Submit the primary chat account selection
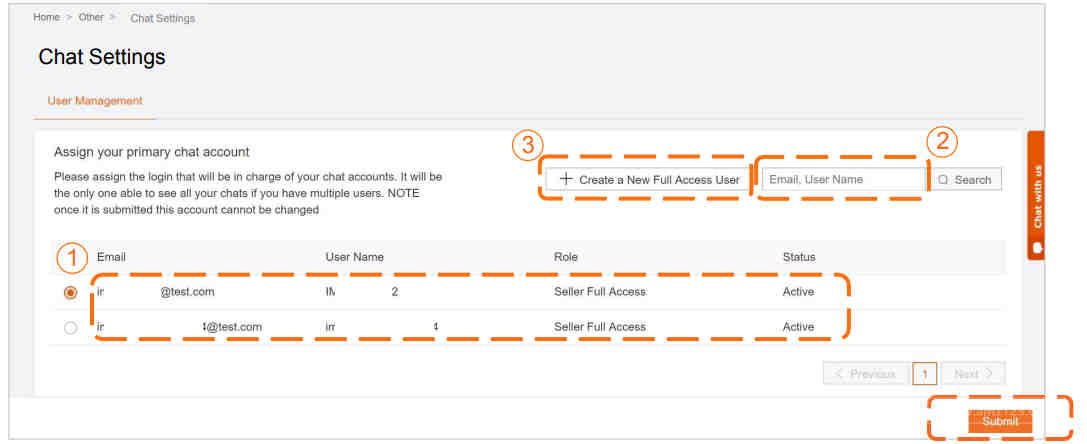 (x=1000, y=421)
